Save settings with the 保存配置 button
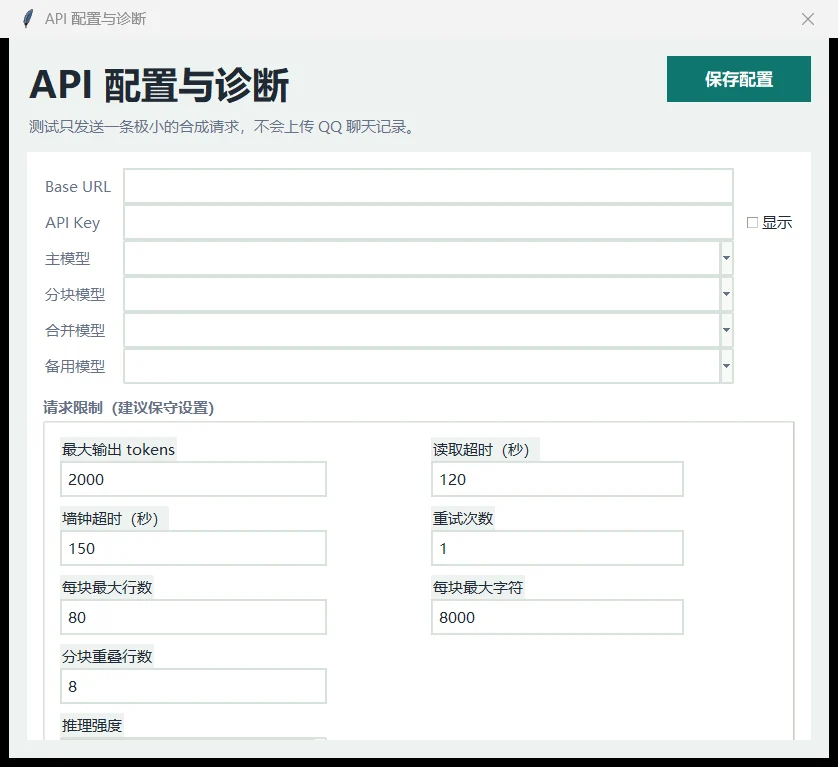838x767 pixels. [739, 79]
